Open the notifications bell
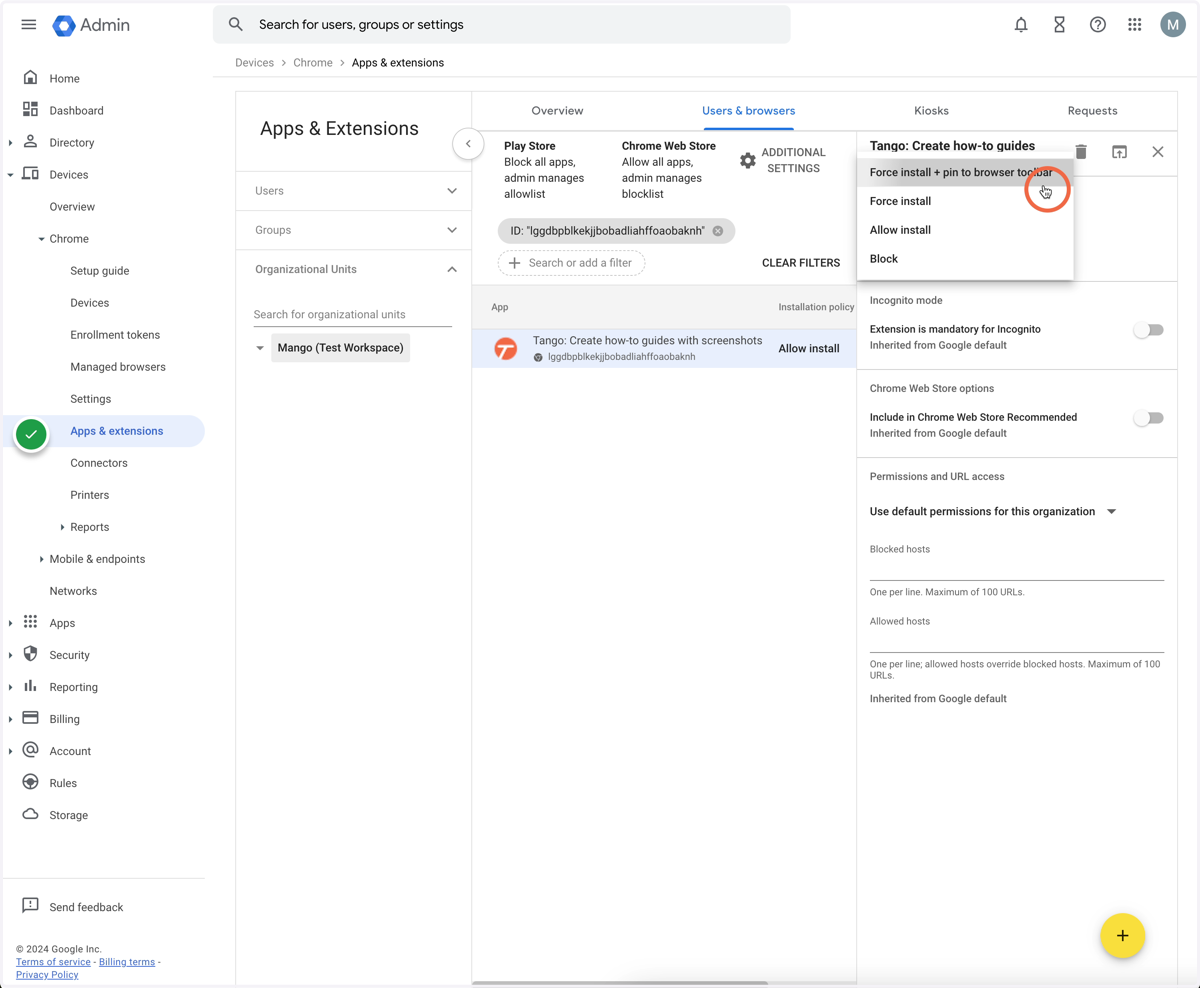This screenshot has width=1200, height=988. (1021, 25)
